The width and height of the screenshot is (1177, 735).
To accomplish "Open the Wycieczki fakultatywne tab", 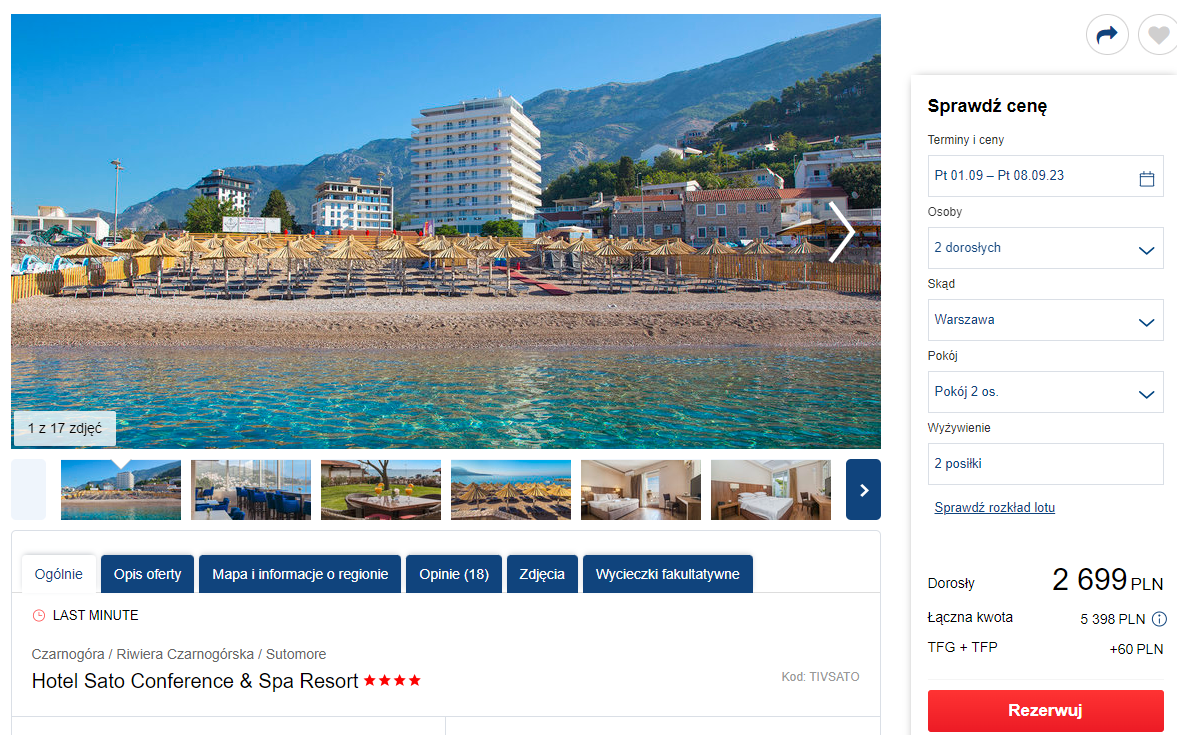I will (667, 574).
